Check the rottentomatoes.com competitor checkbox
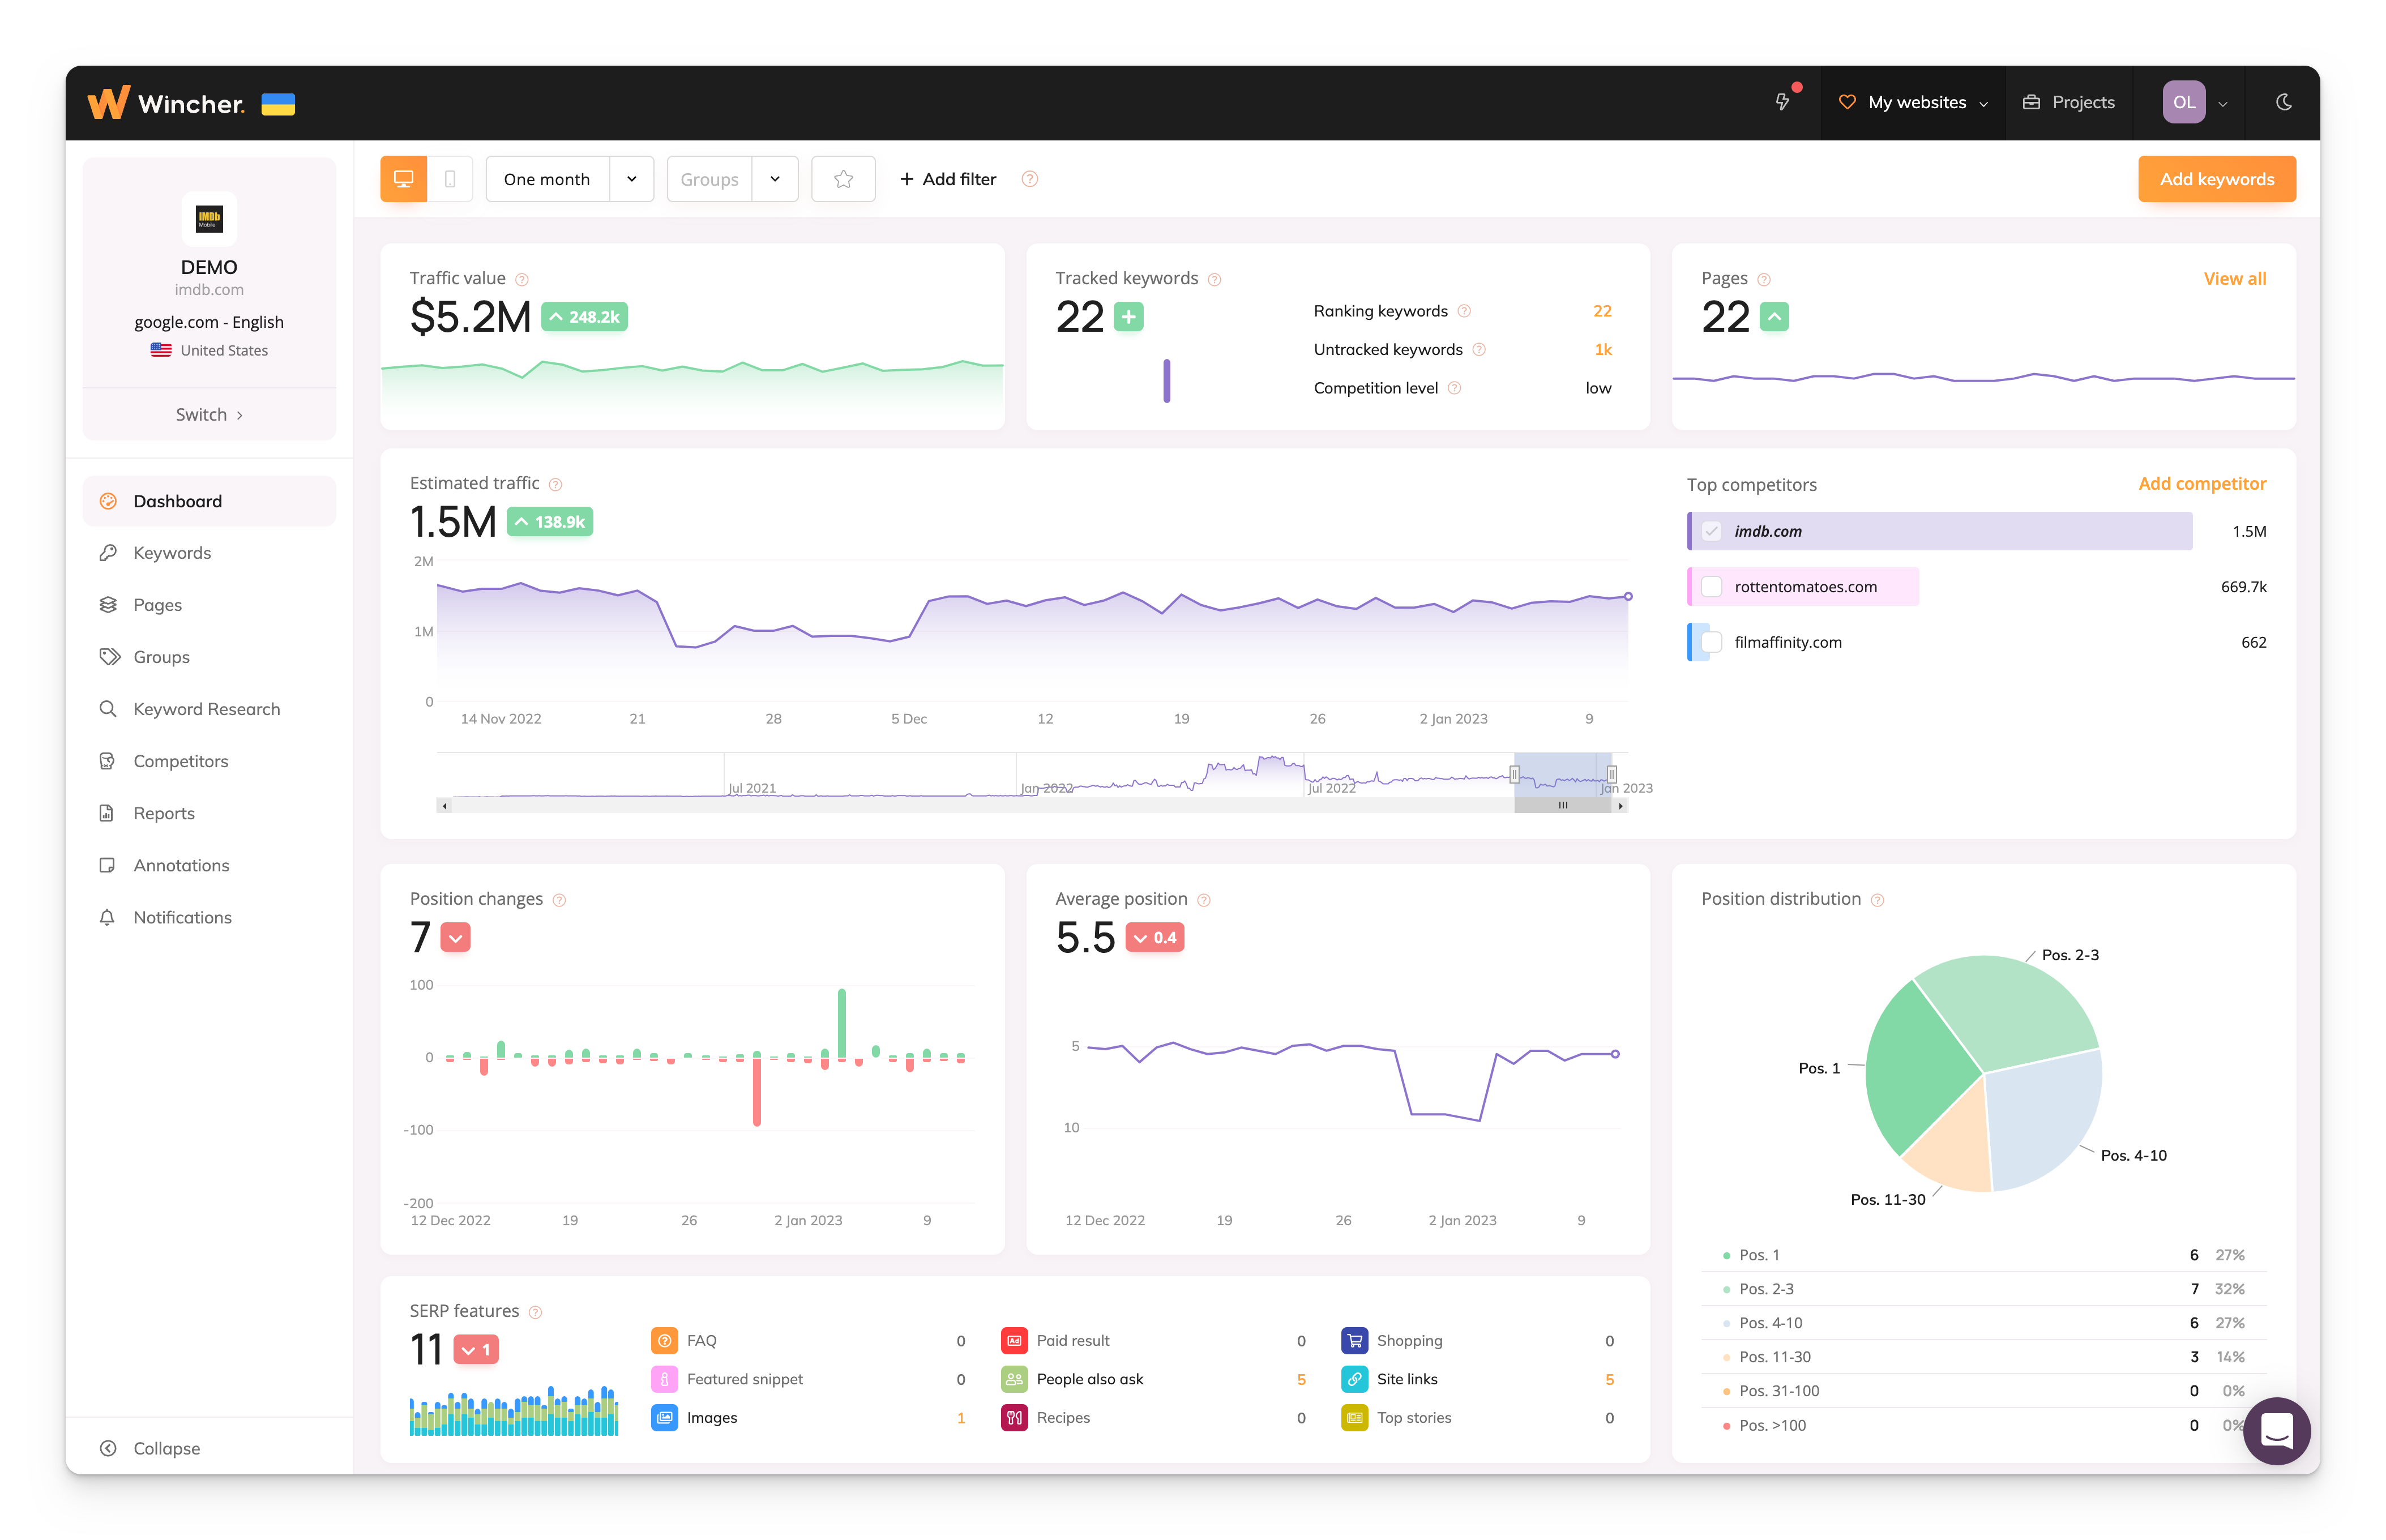 point(1712,587)
